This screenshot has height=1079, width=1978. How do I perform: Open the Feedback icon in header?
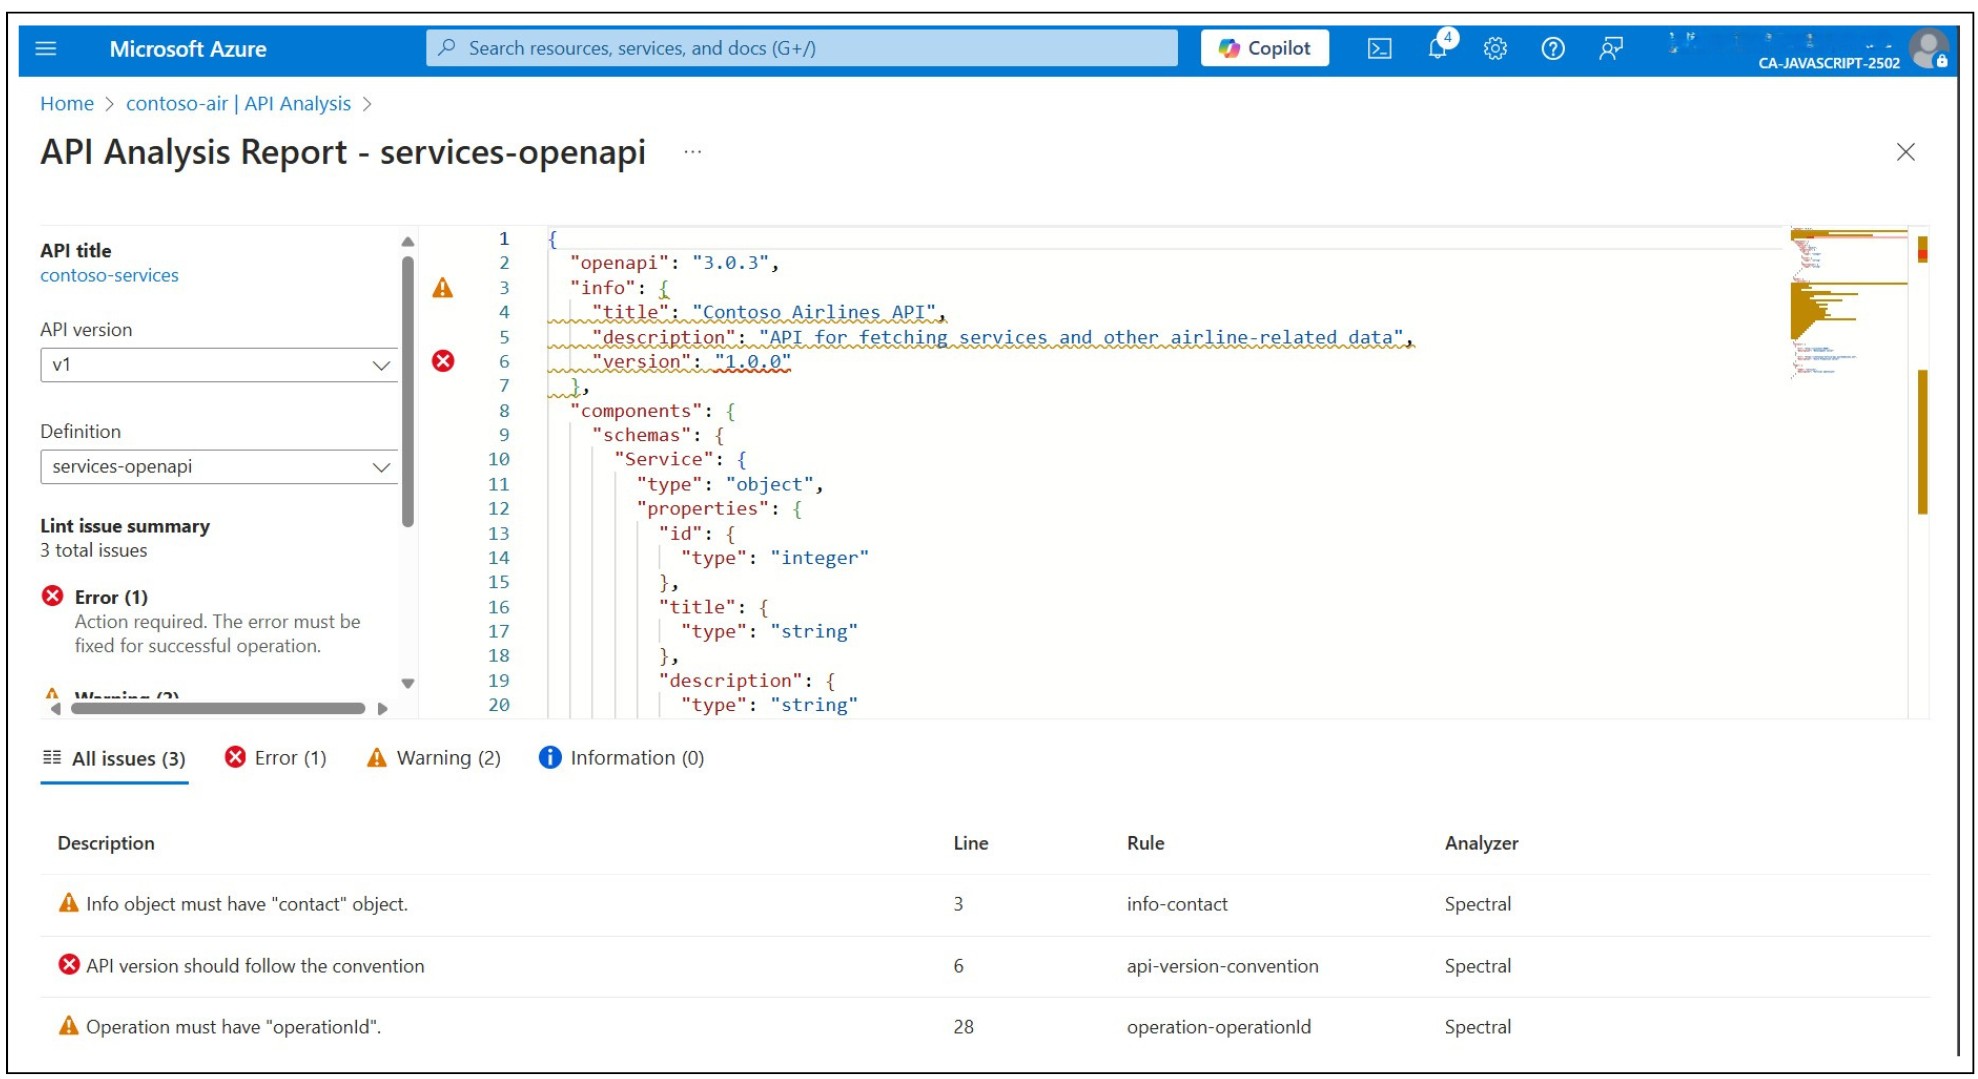tap(1610, 48)
